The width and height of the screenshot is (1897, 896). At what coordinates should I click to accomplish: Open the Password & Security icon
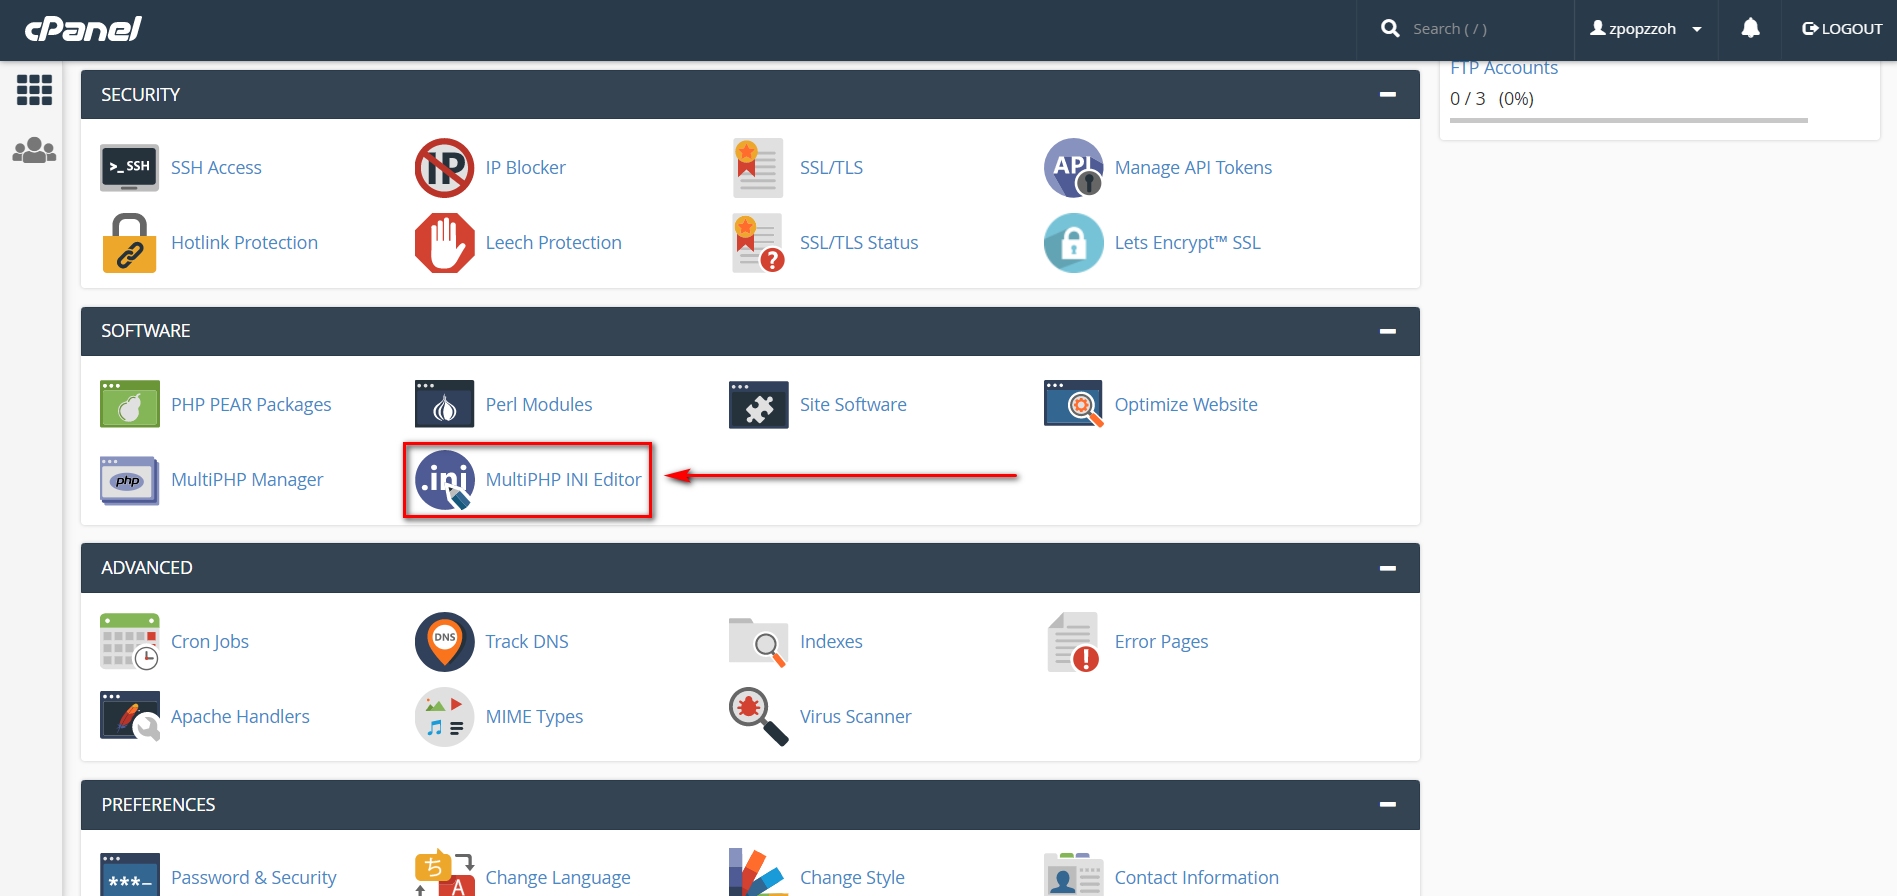pos(130,875)
